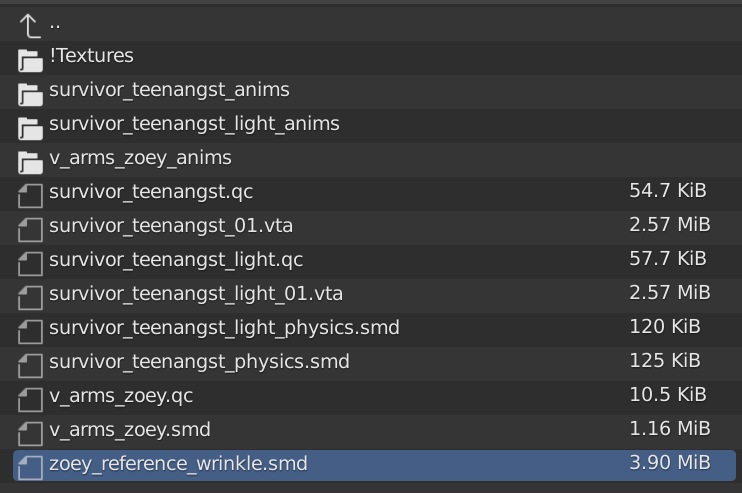Click the survivor_teenangst_01.vta file icon

point(30,229)
